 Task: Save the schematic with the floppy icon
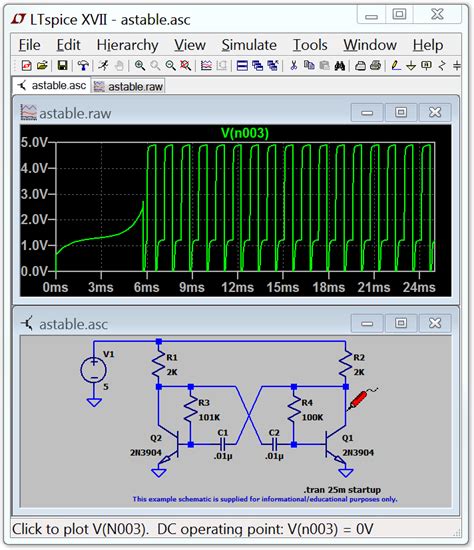coord(62,66)
